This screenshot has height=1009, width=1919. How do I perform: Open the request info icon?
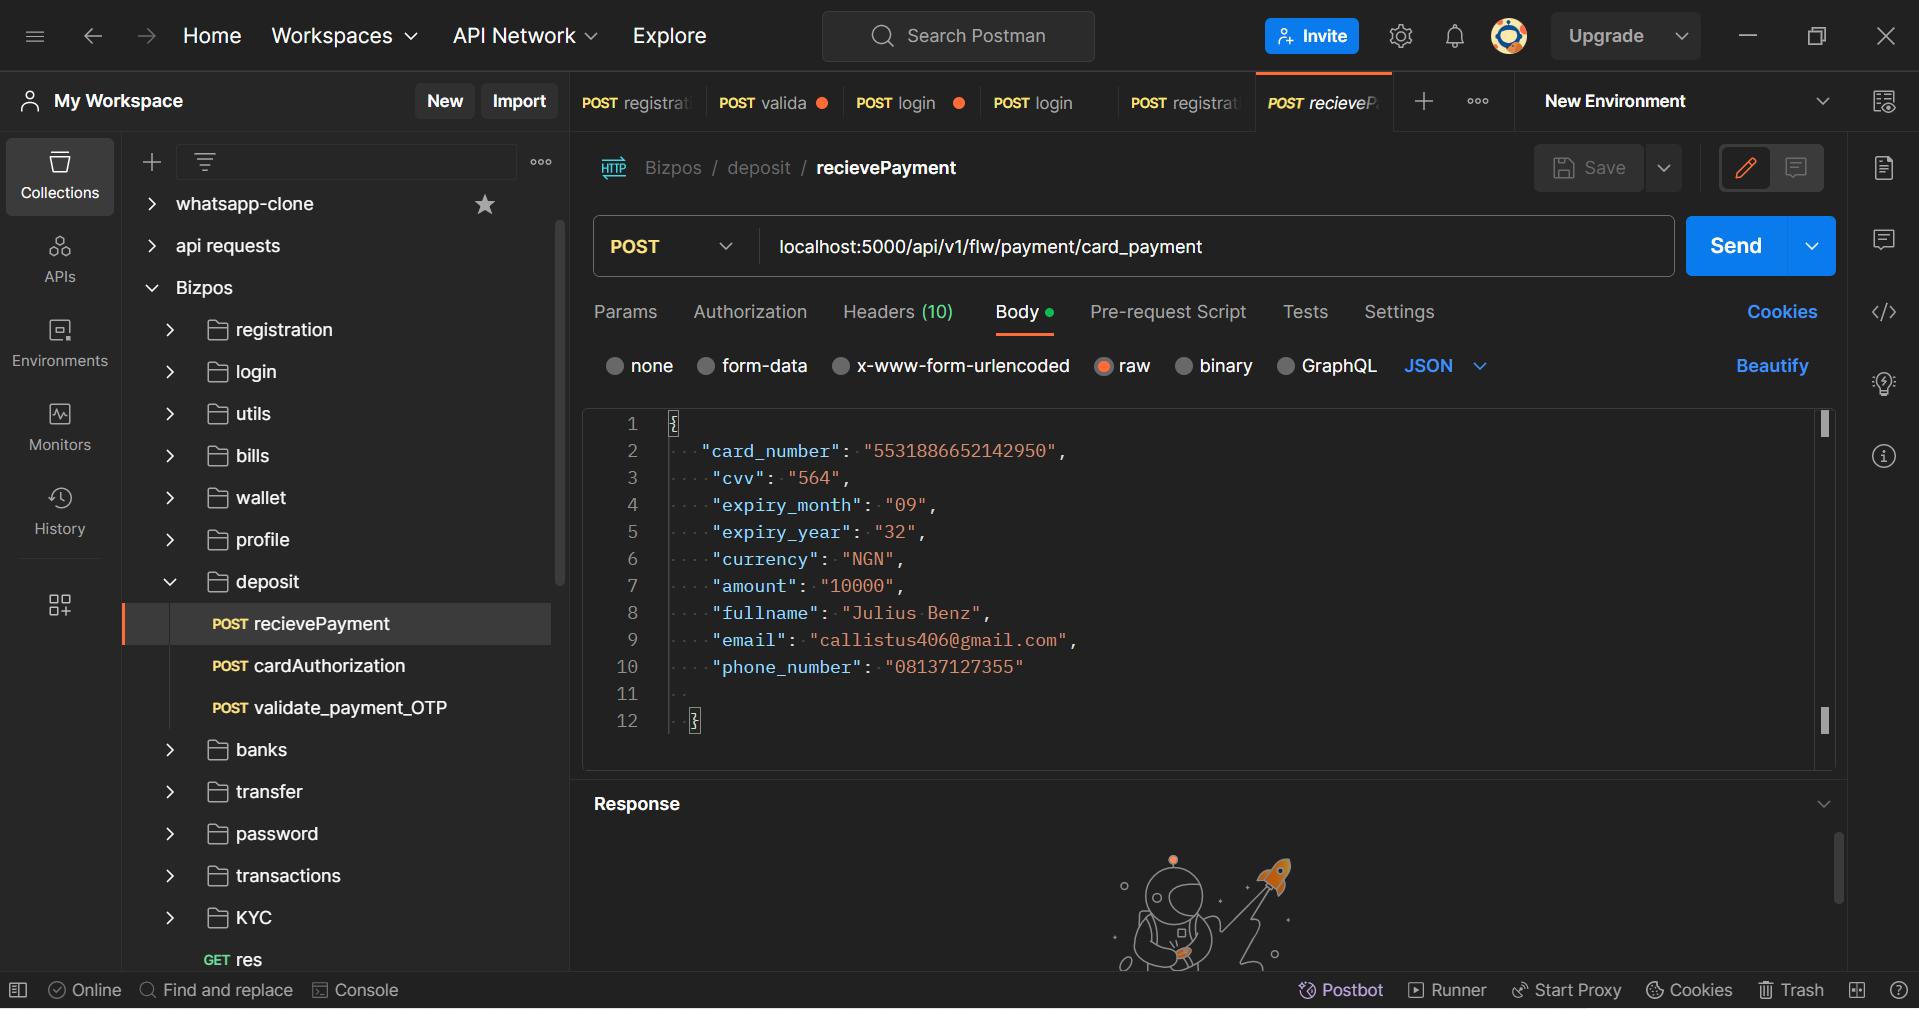(1884, 456)
